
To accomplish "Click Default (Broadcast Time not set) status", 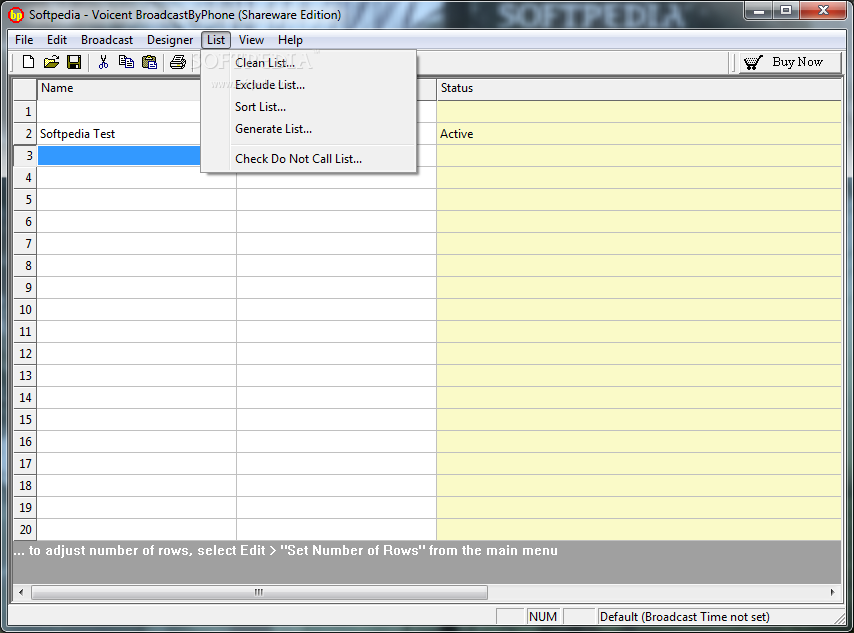I will 685,617.
